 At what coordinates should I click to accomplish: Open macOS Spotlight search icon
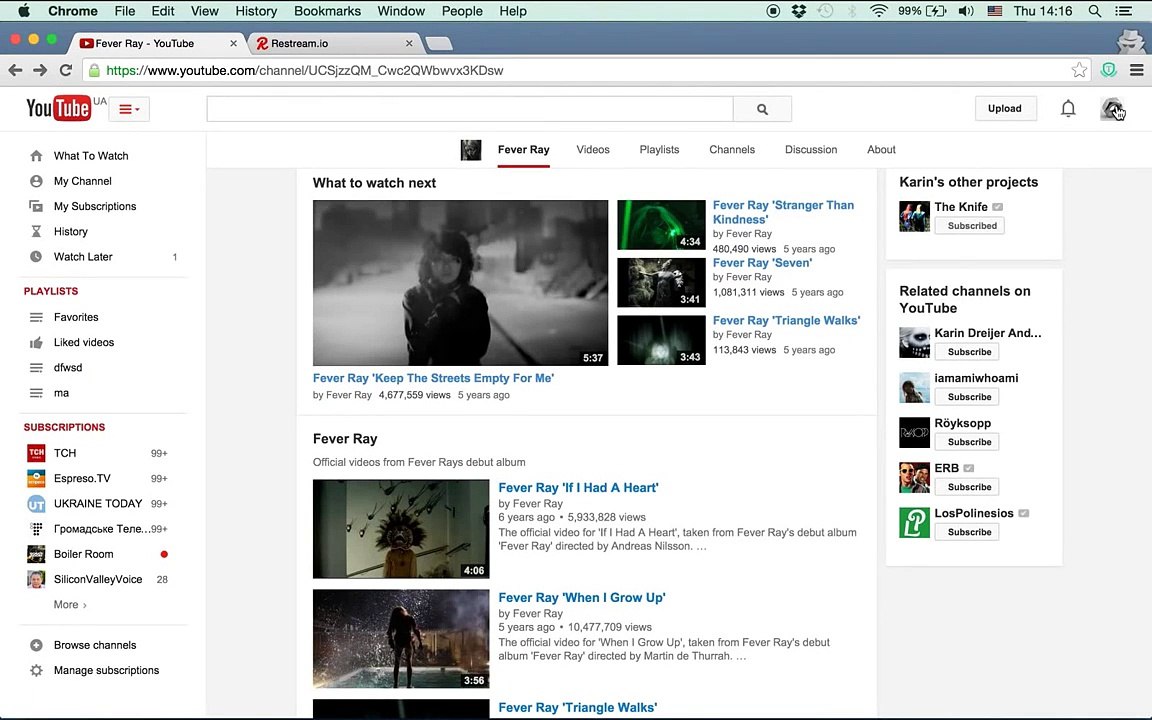click(1095, 11)
